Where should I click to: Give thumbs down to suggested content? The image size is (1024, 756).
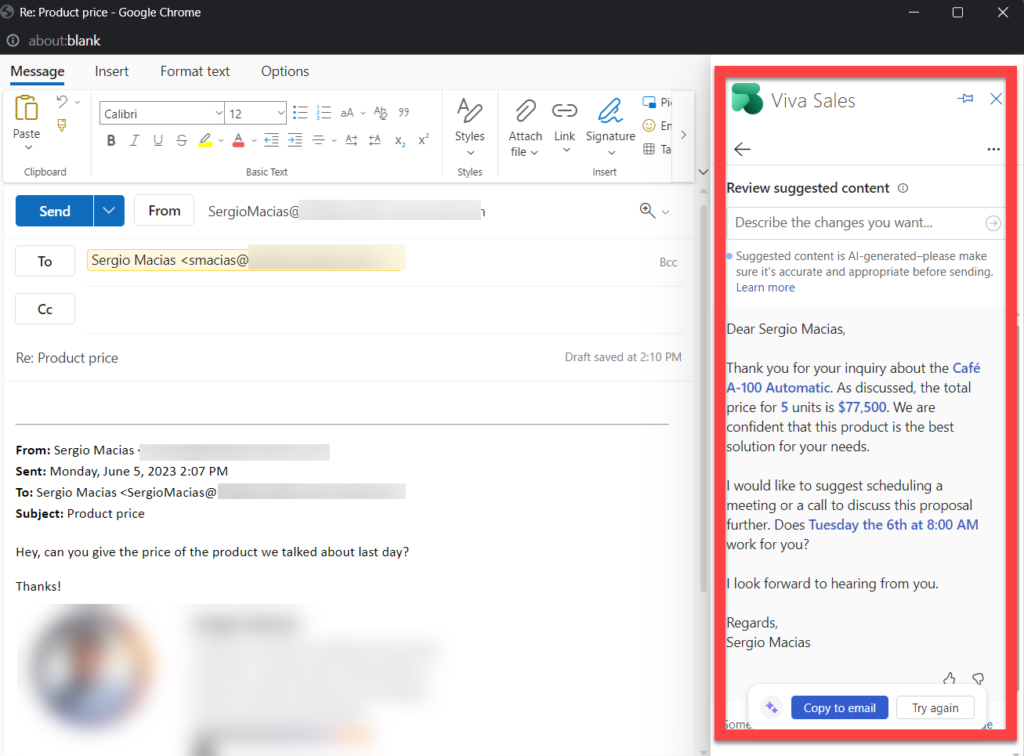pos(978,679)
